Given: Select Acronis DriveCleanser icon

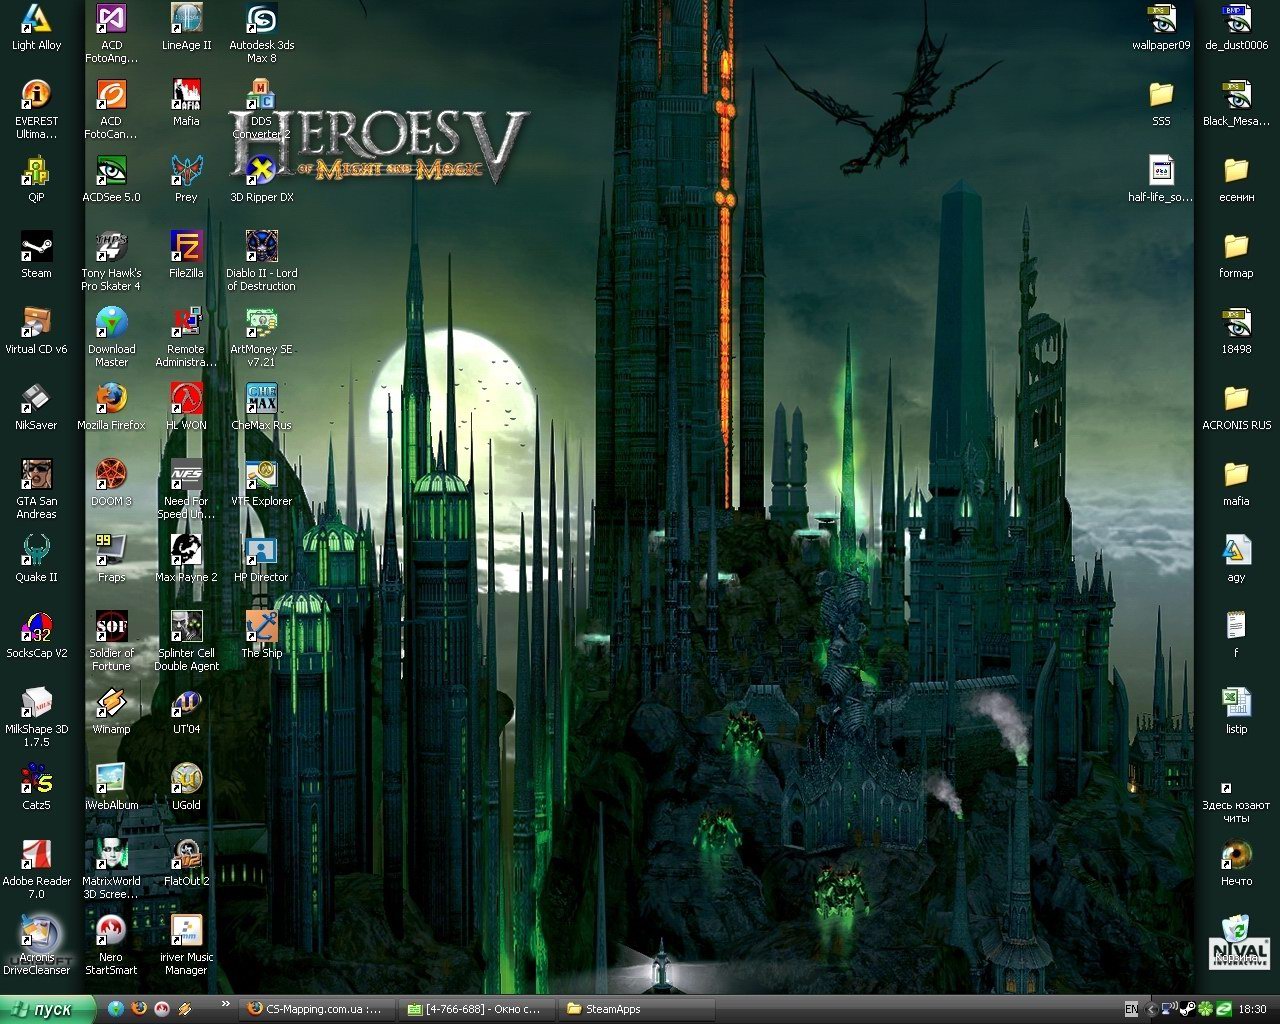Looking at the screenshot, I should coord(36,932).
